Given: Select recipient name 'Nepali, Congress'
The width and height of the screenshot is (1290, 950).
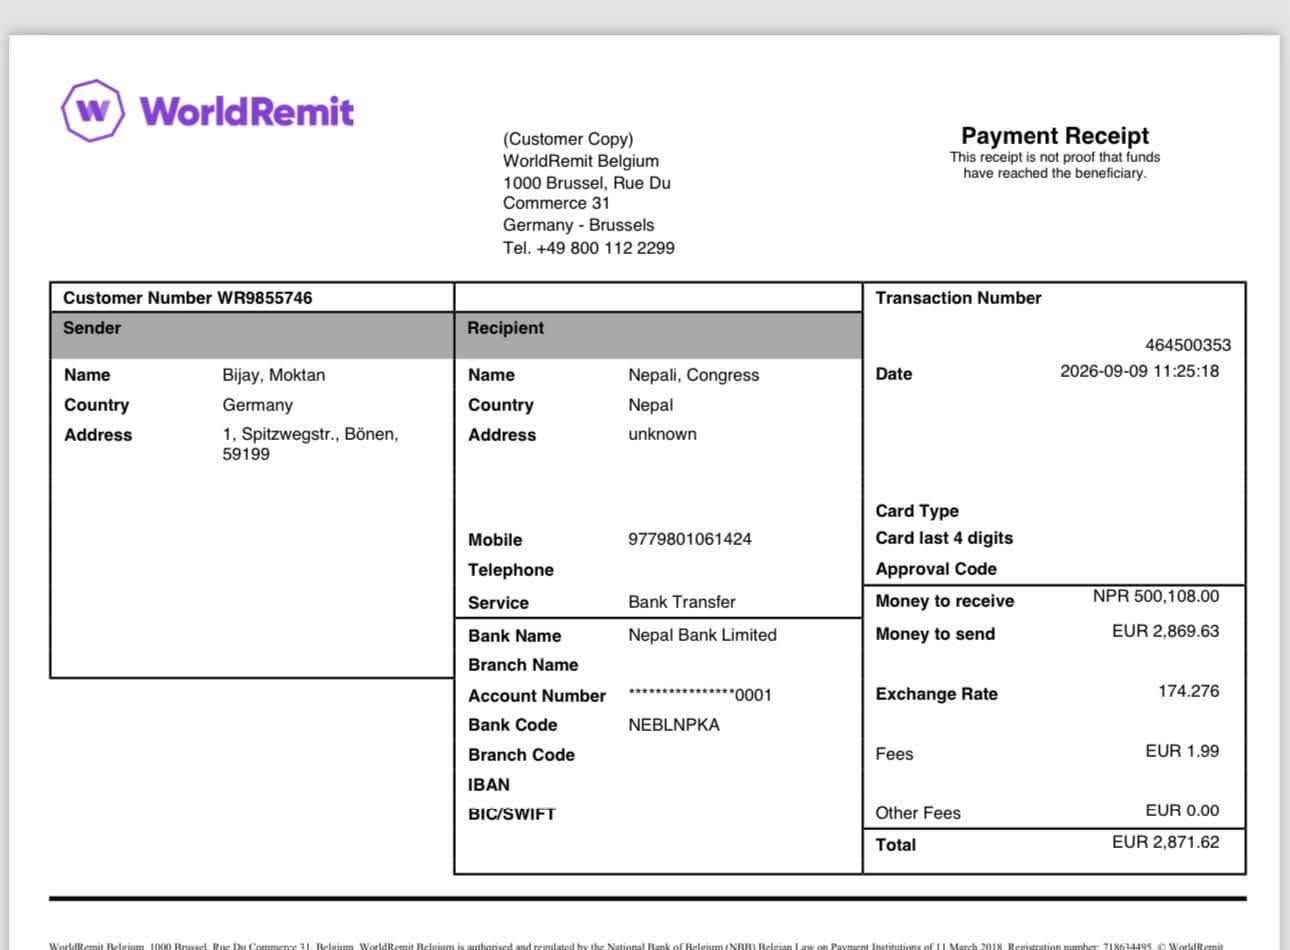Looking at the screenshot, I should pos(694,375).
